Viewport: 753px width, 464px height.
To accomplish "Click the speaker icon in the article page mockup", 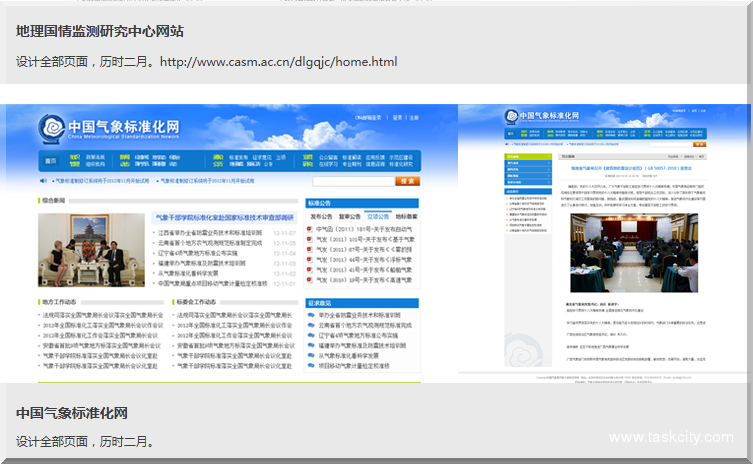I will (x=507, y=144).
